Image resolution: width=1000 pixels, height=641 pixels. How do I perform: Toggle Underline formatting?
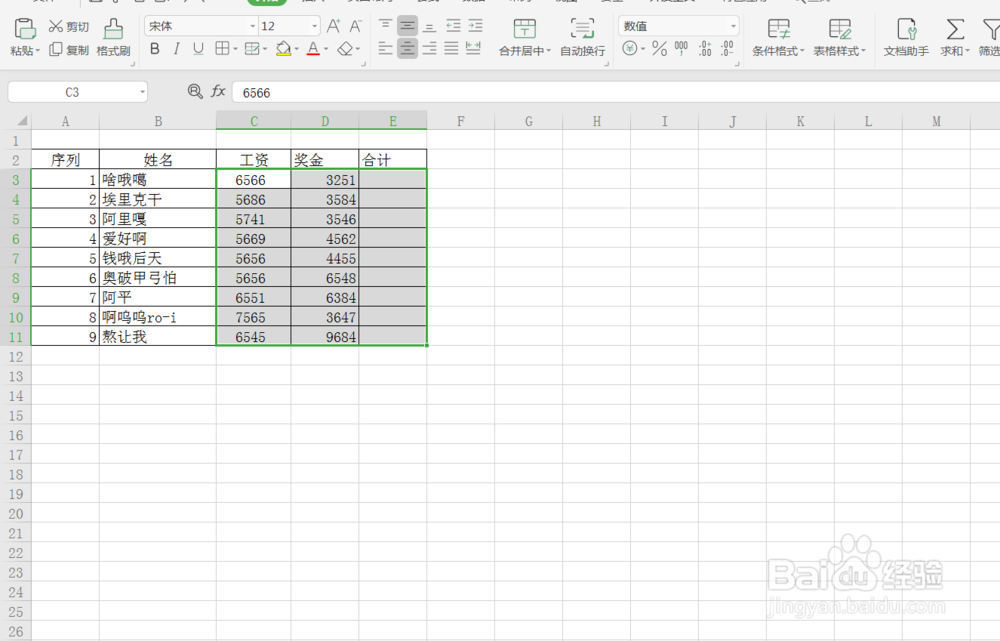coord(198,48)
